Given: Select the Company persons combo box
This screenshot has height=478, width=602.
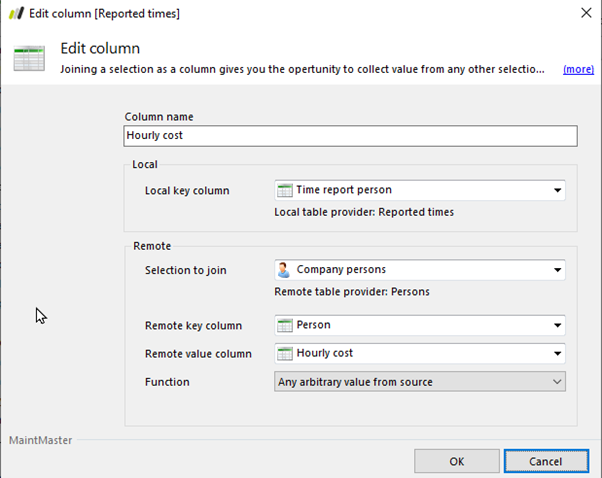Looking at the screenshot, I should coord(420,270).
